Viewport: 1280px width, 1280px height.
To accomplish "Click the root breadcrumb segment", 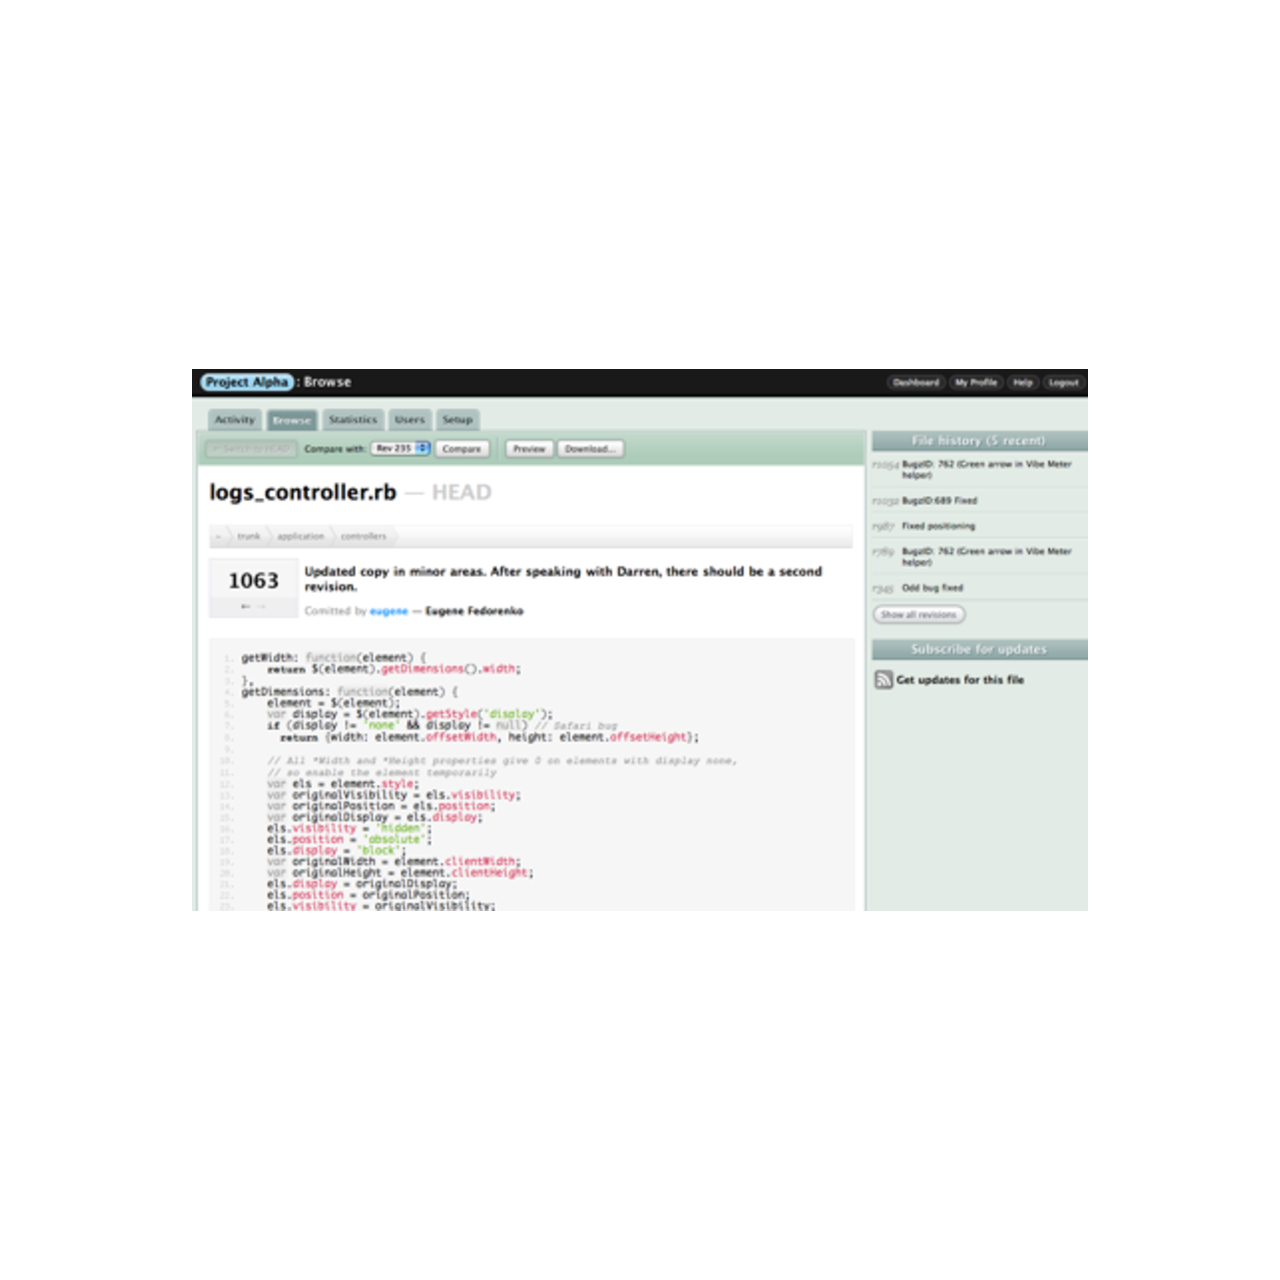I will tap(219, 537).
